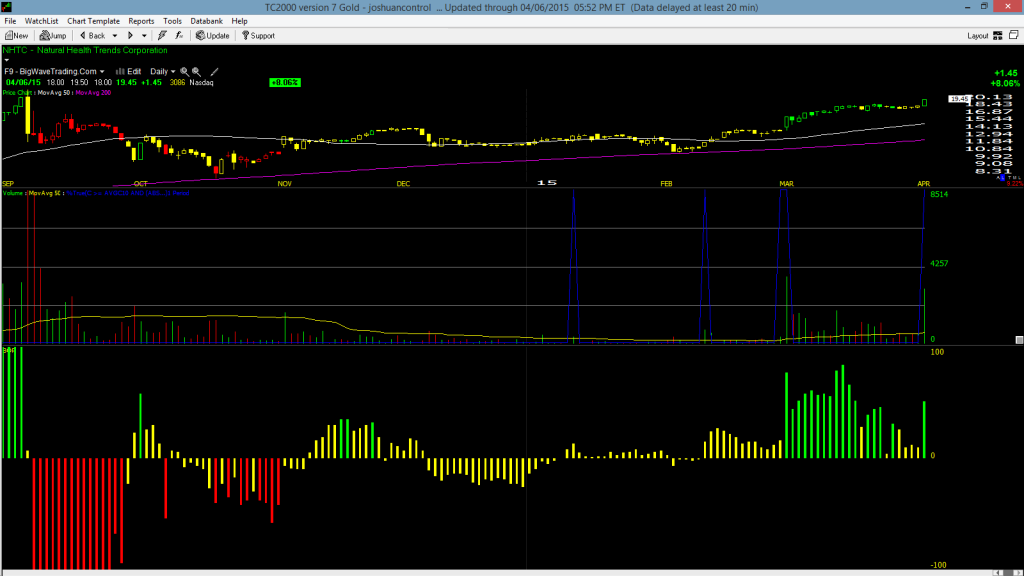1024x576 pixels.
Task: Click the MovAvg 200 indicator label
Action: point(93,93)
